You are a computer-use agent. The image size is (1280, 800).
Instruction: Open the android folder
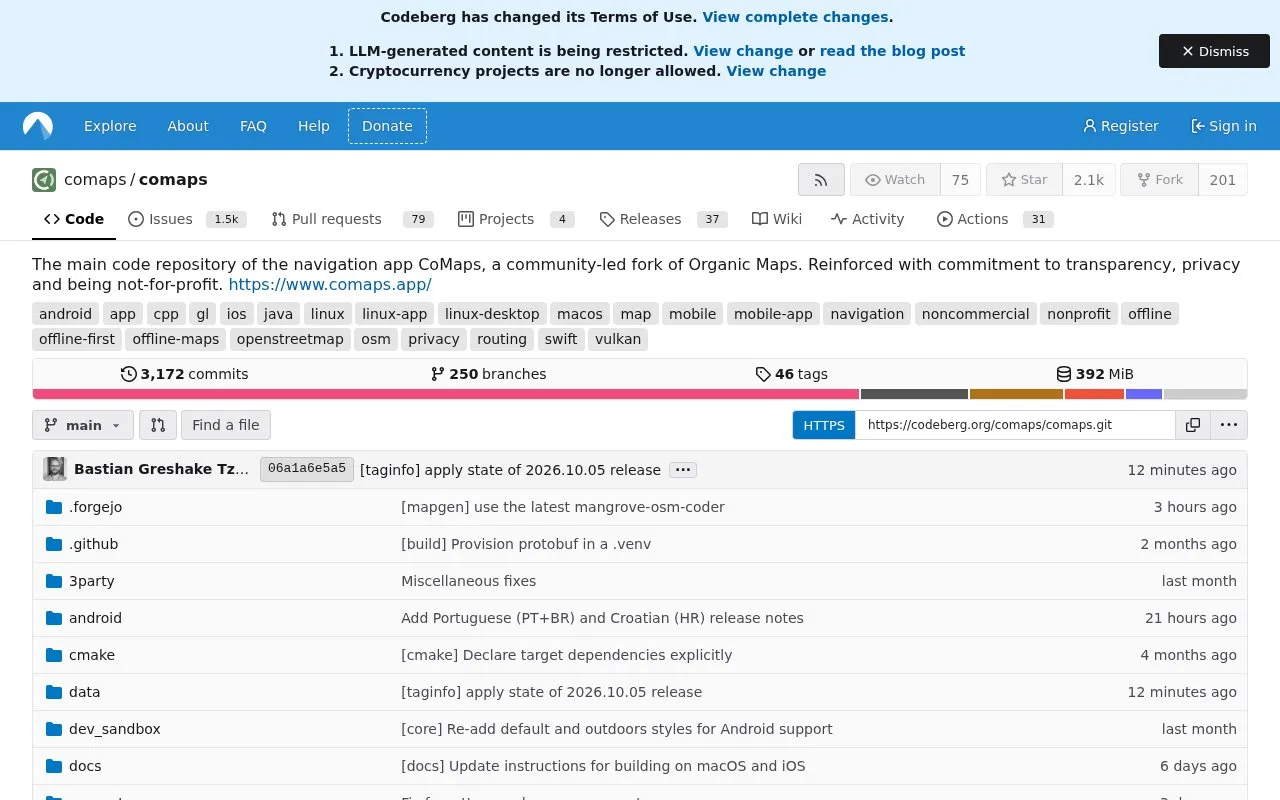(x=95, y=618)
